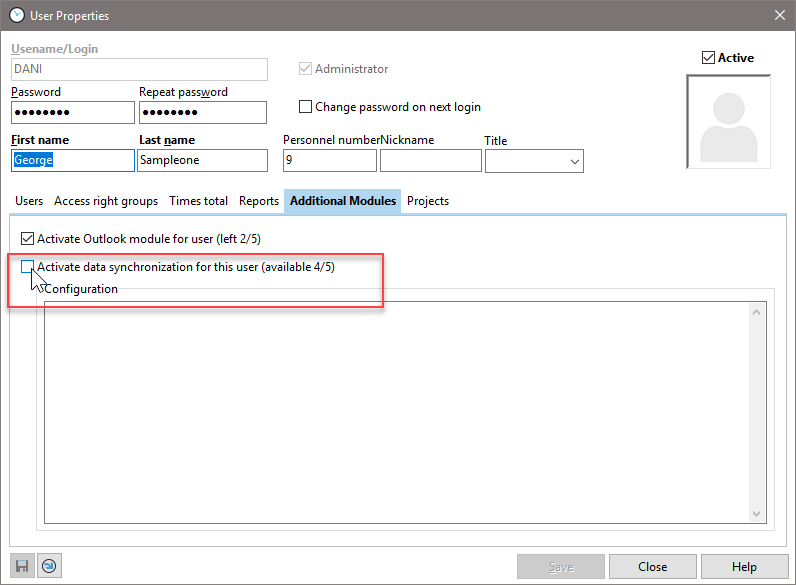Click the clock icon in title bar

[x=16, y=15]
